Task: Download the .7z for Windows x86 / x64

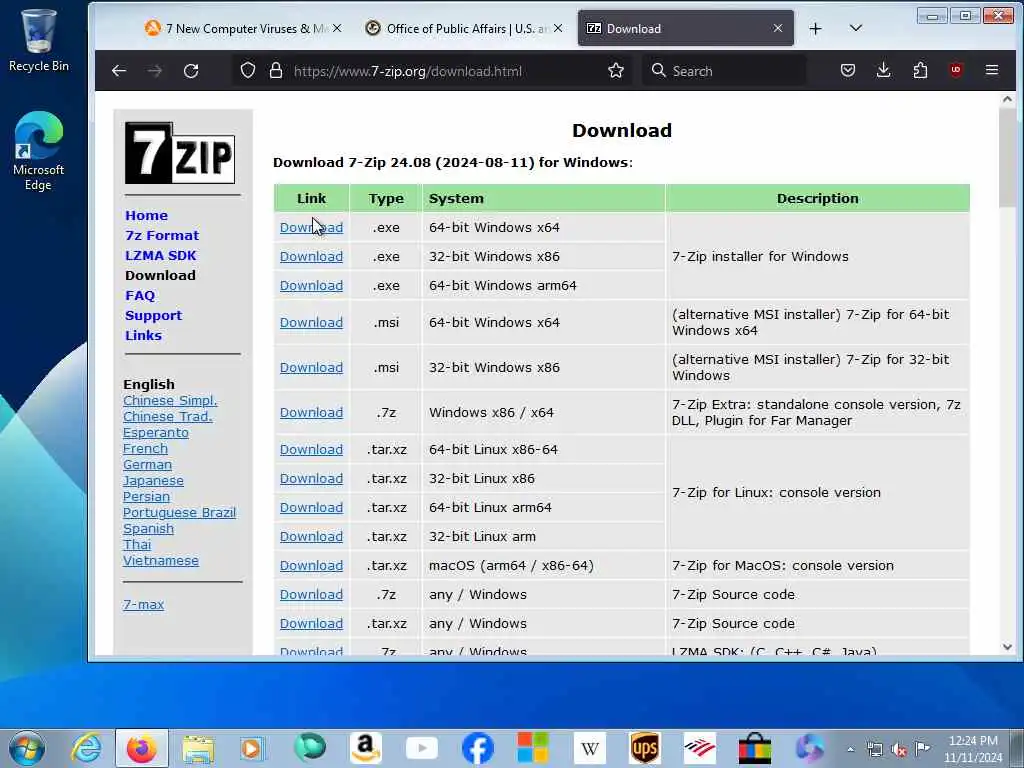Action: (x=311, y=413)
